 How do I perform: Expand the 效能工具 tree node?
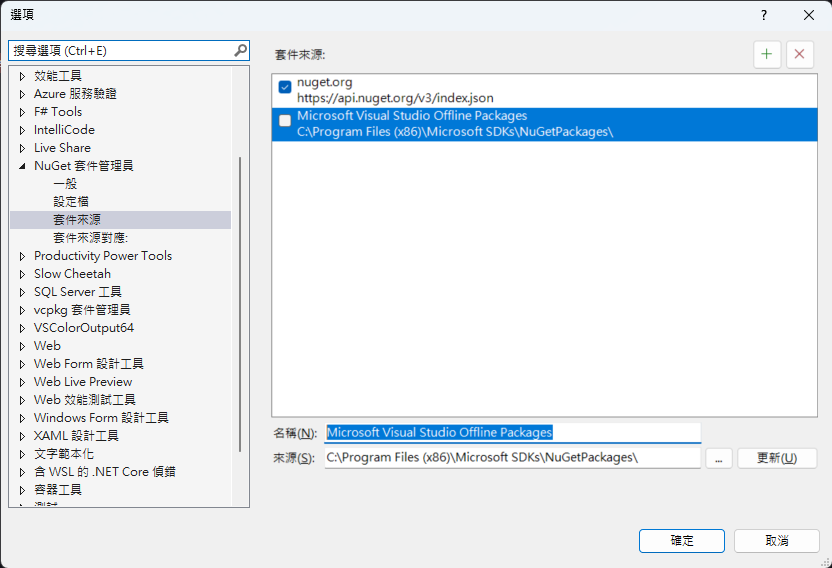click(x=22, y=76)
